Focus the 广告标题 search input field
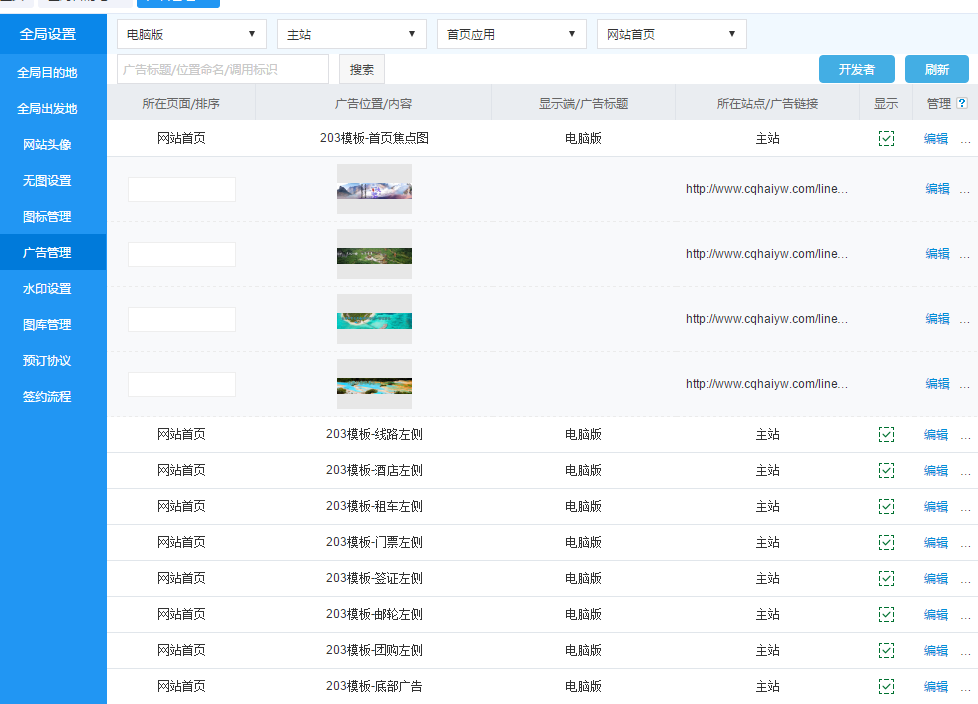The image size is (978, 704). coord(223,69)
